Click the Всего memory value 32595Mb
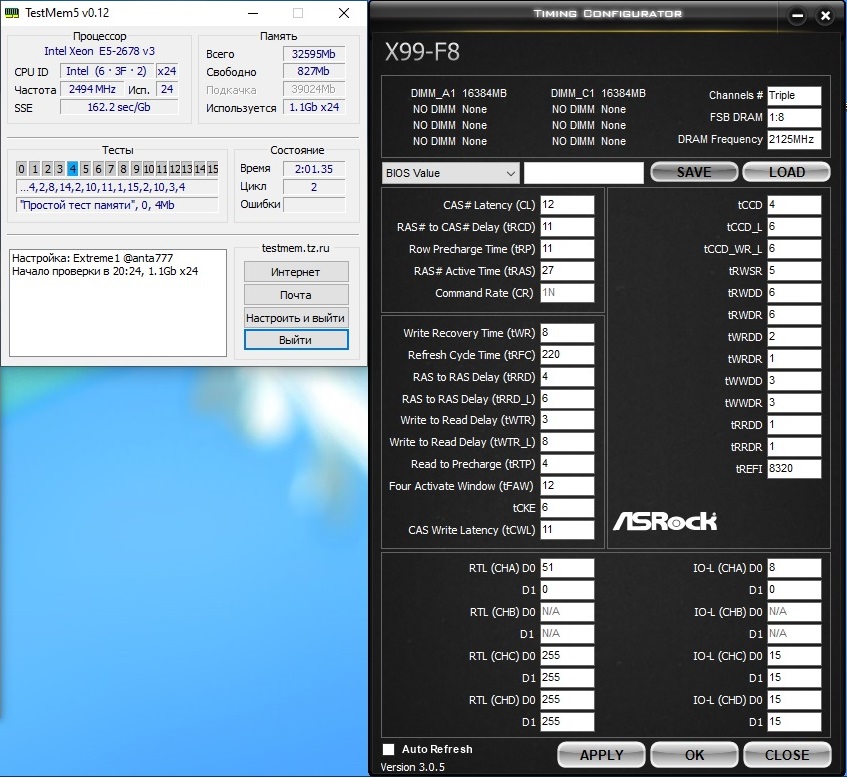The image size is (847, 778). (x=314, y=54)
